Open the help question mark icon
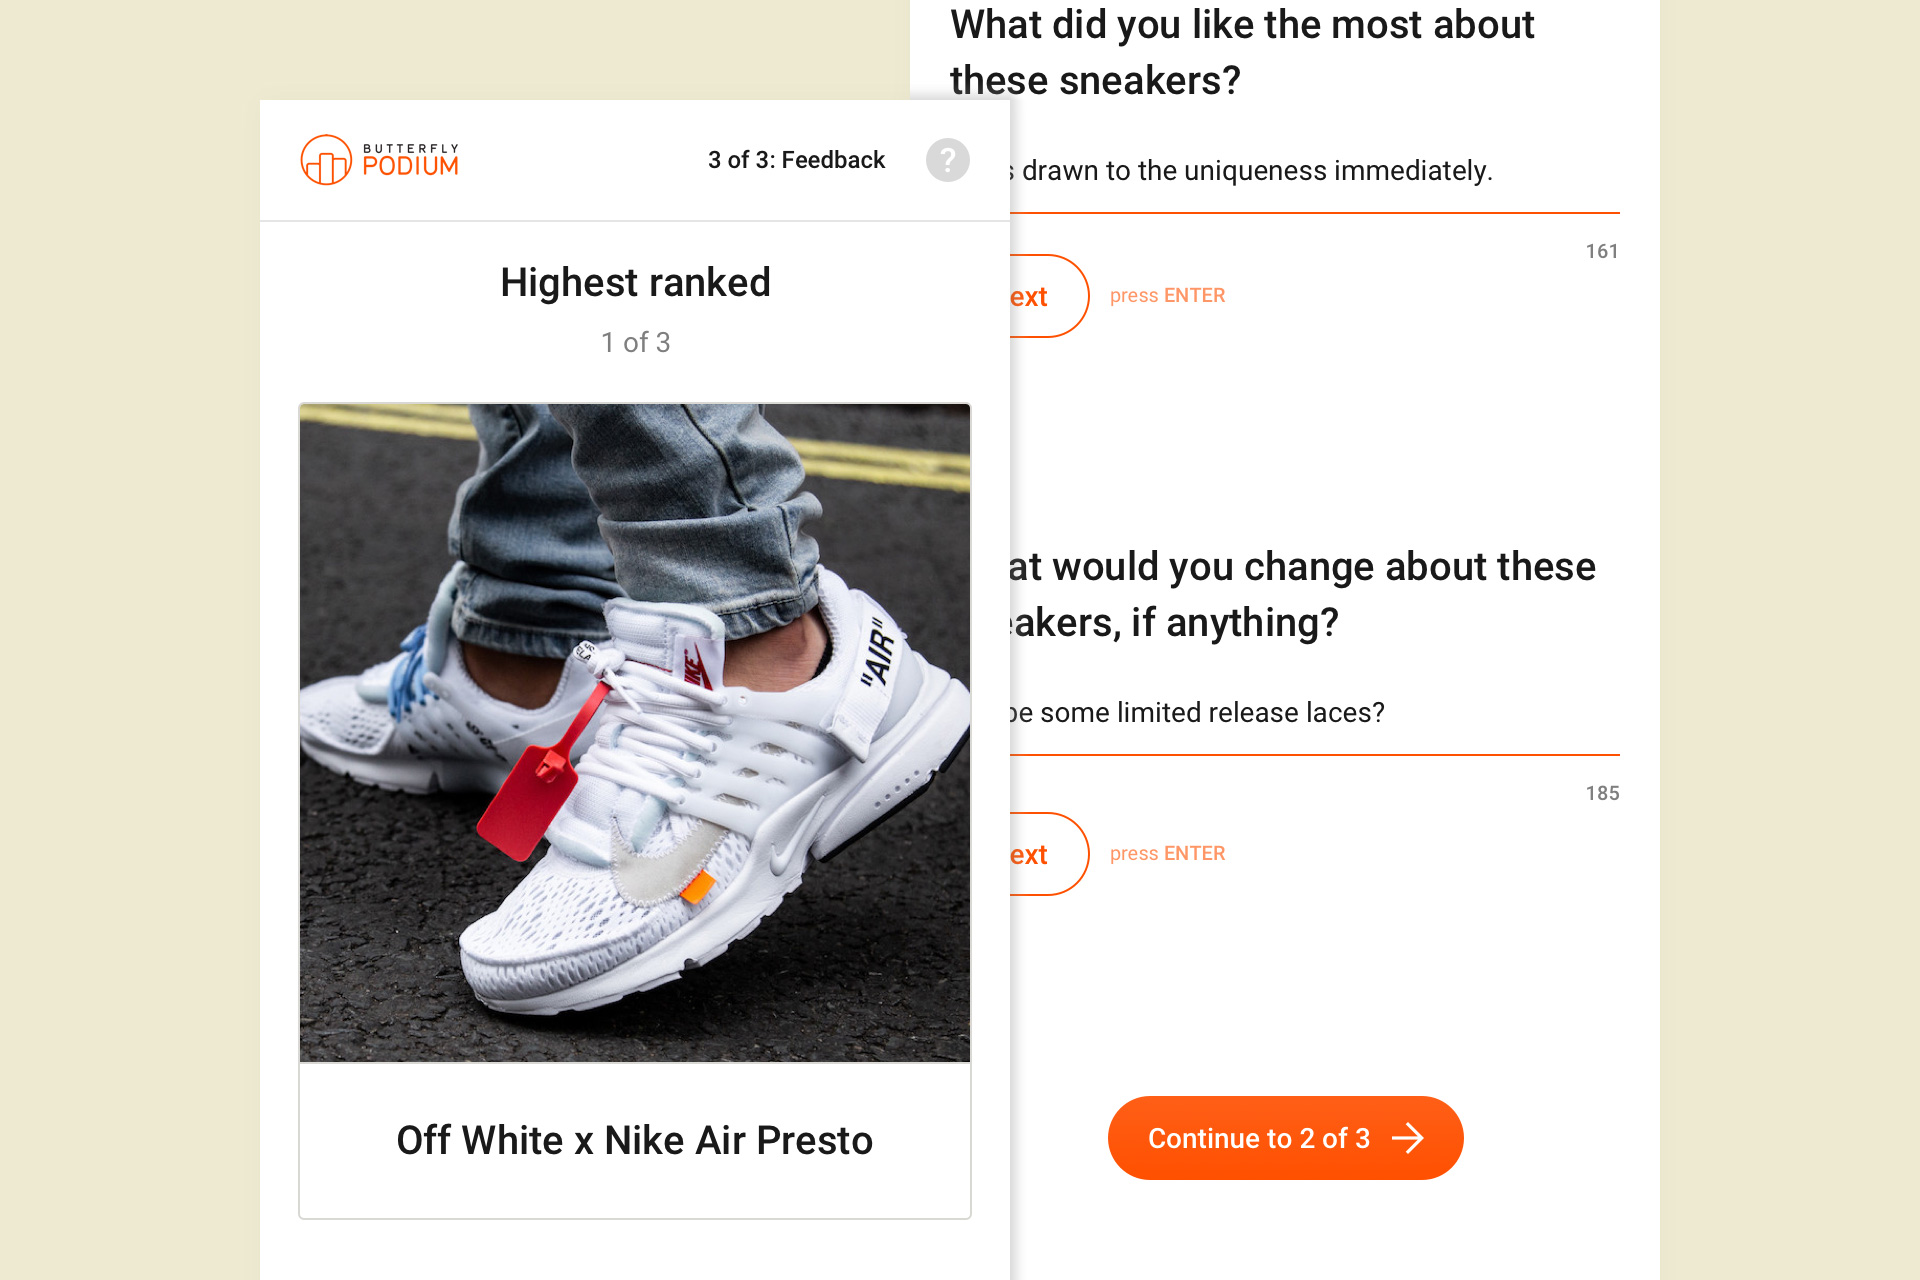The height and width of the screenshot is (1280, 1920). point(947,160)
